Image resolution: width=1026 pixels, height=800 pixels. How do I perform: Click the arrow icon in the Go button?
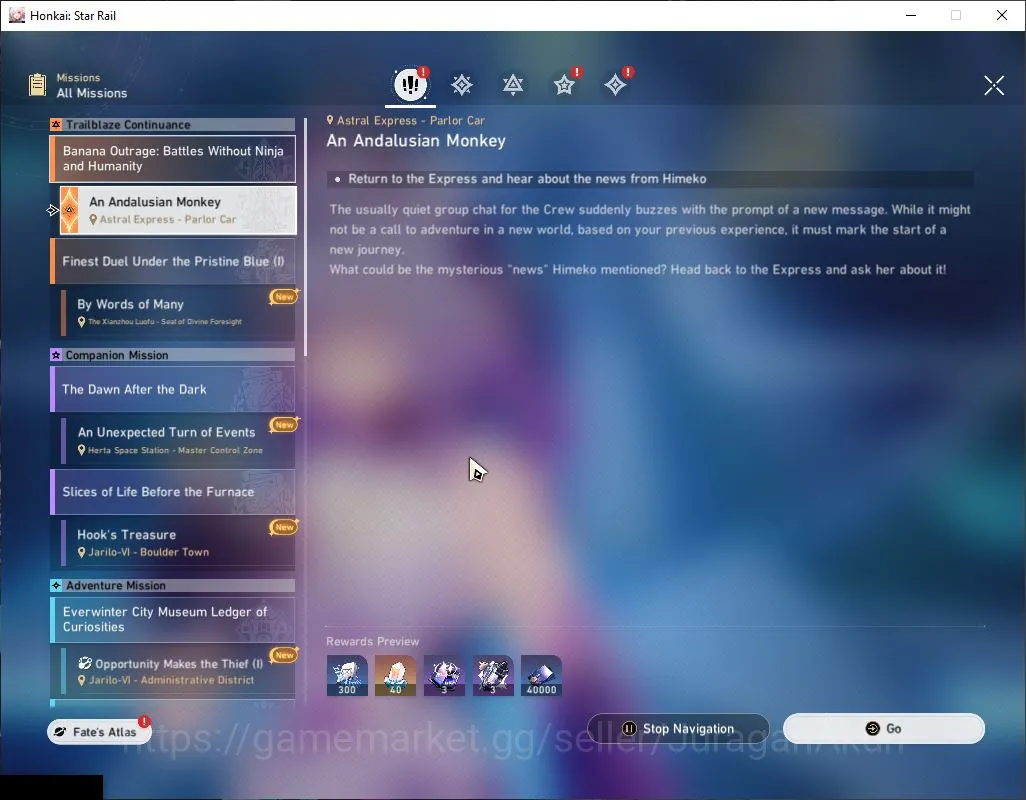pos(872,729)
